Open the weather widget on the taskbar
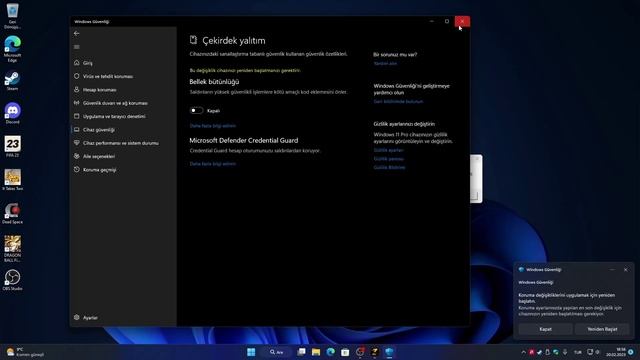Viewport: 640px width, 360px height. [x=25, y=352]
